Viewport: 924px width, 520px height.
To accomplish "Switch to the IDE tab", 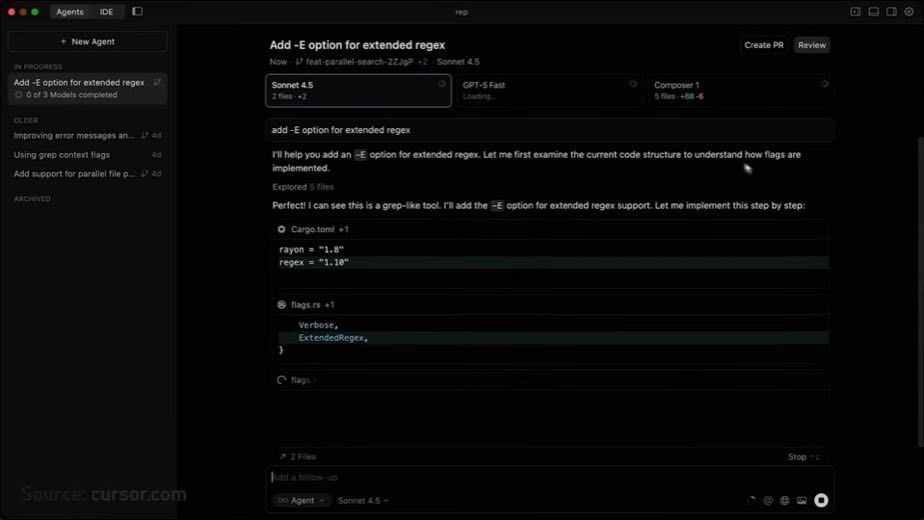I will pyautogui.click(x=106, y=12).
